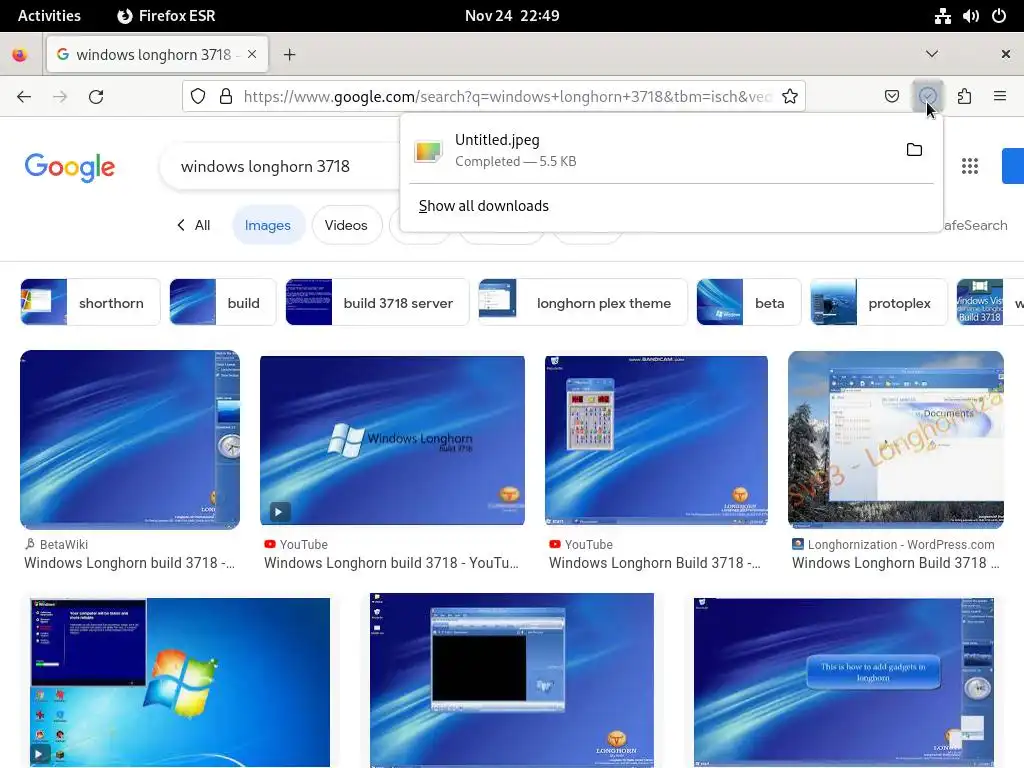
Task: Reload the current page
Action: (x=96, y=97)
